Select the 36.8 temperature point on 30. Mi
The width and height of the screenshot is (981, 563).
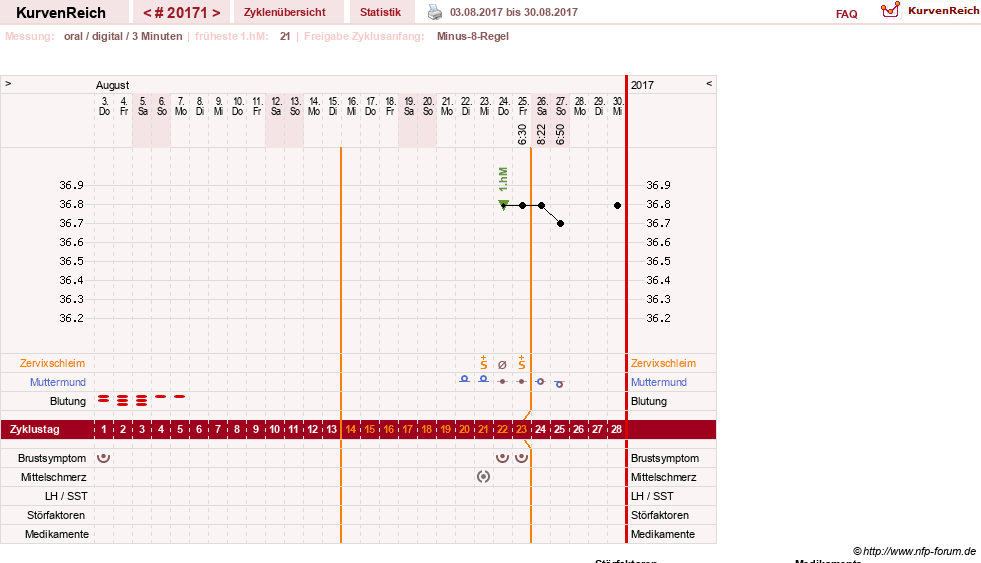pos(618,205)
